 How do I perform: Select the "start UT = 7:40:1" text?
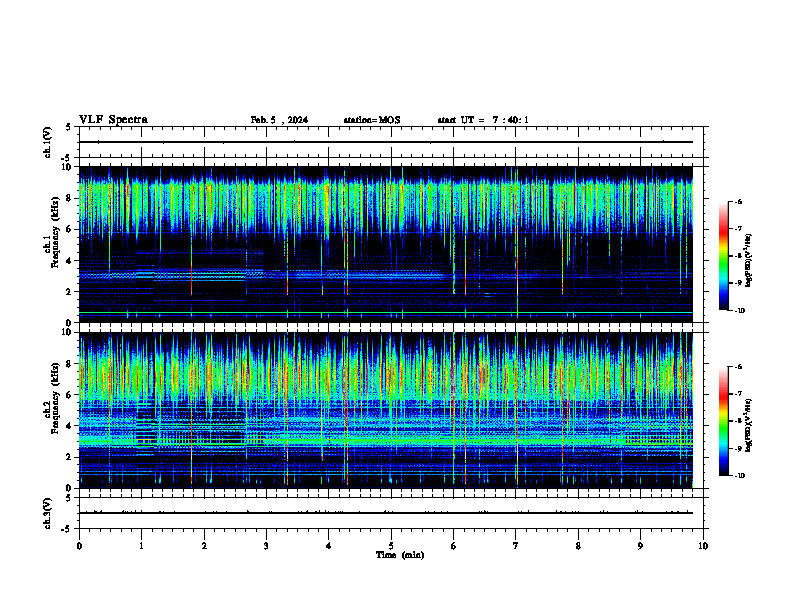tap(483, 120)
